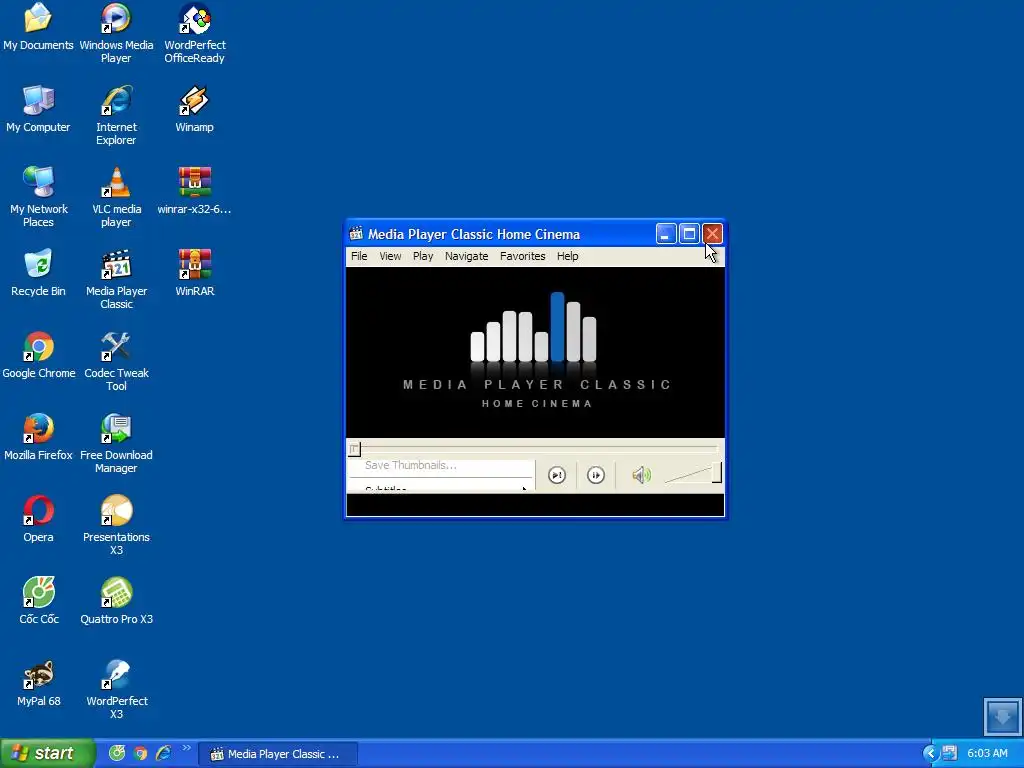Launch Chrome from the quick launch bar
Image resolution: width=1024 pixels, height=768 pixels.
coord(140,754)
